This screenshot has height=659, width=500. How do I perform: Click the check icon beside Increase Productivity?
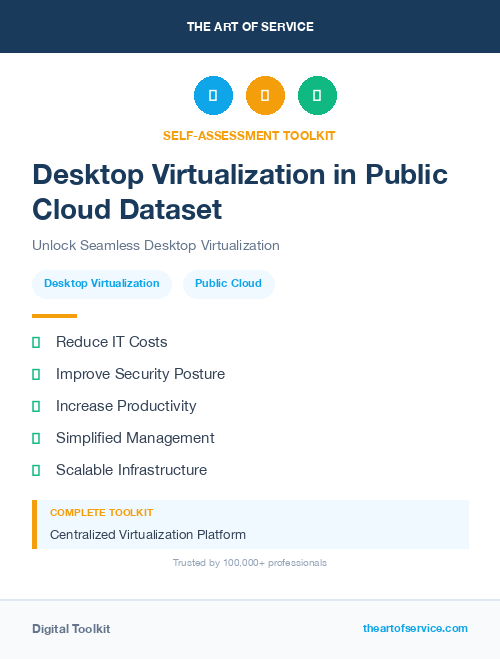36,406
